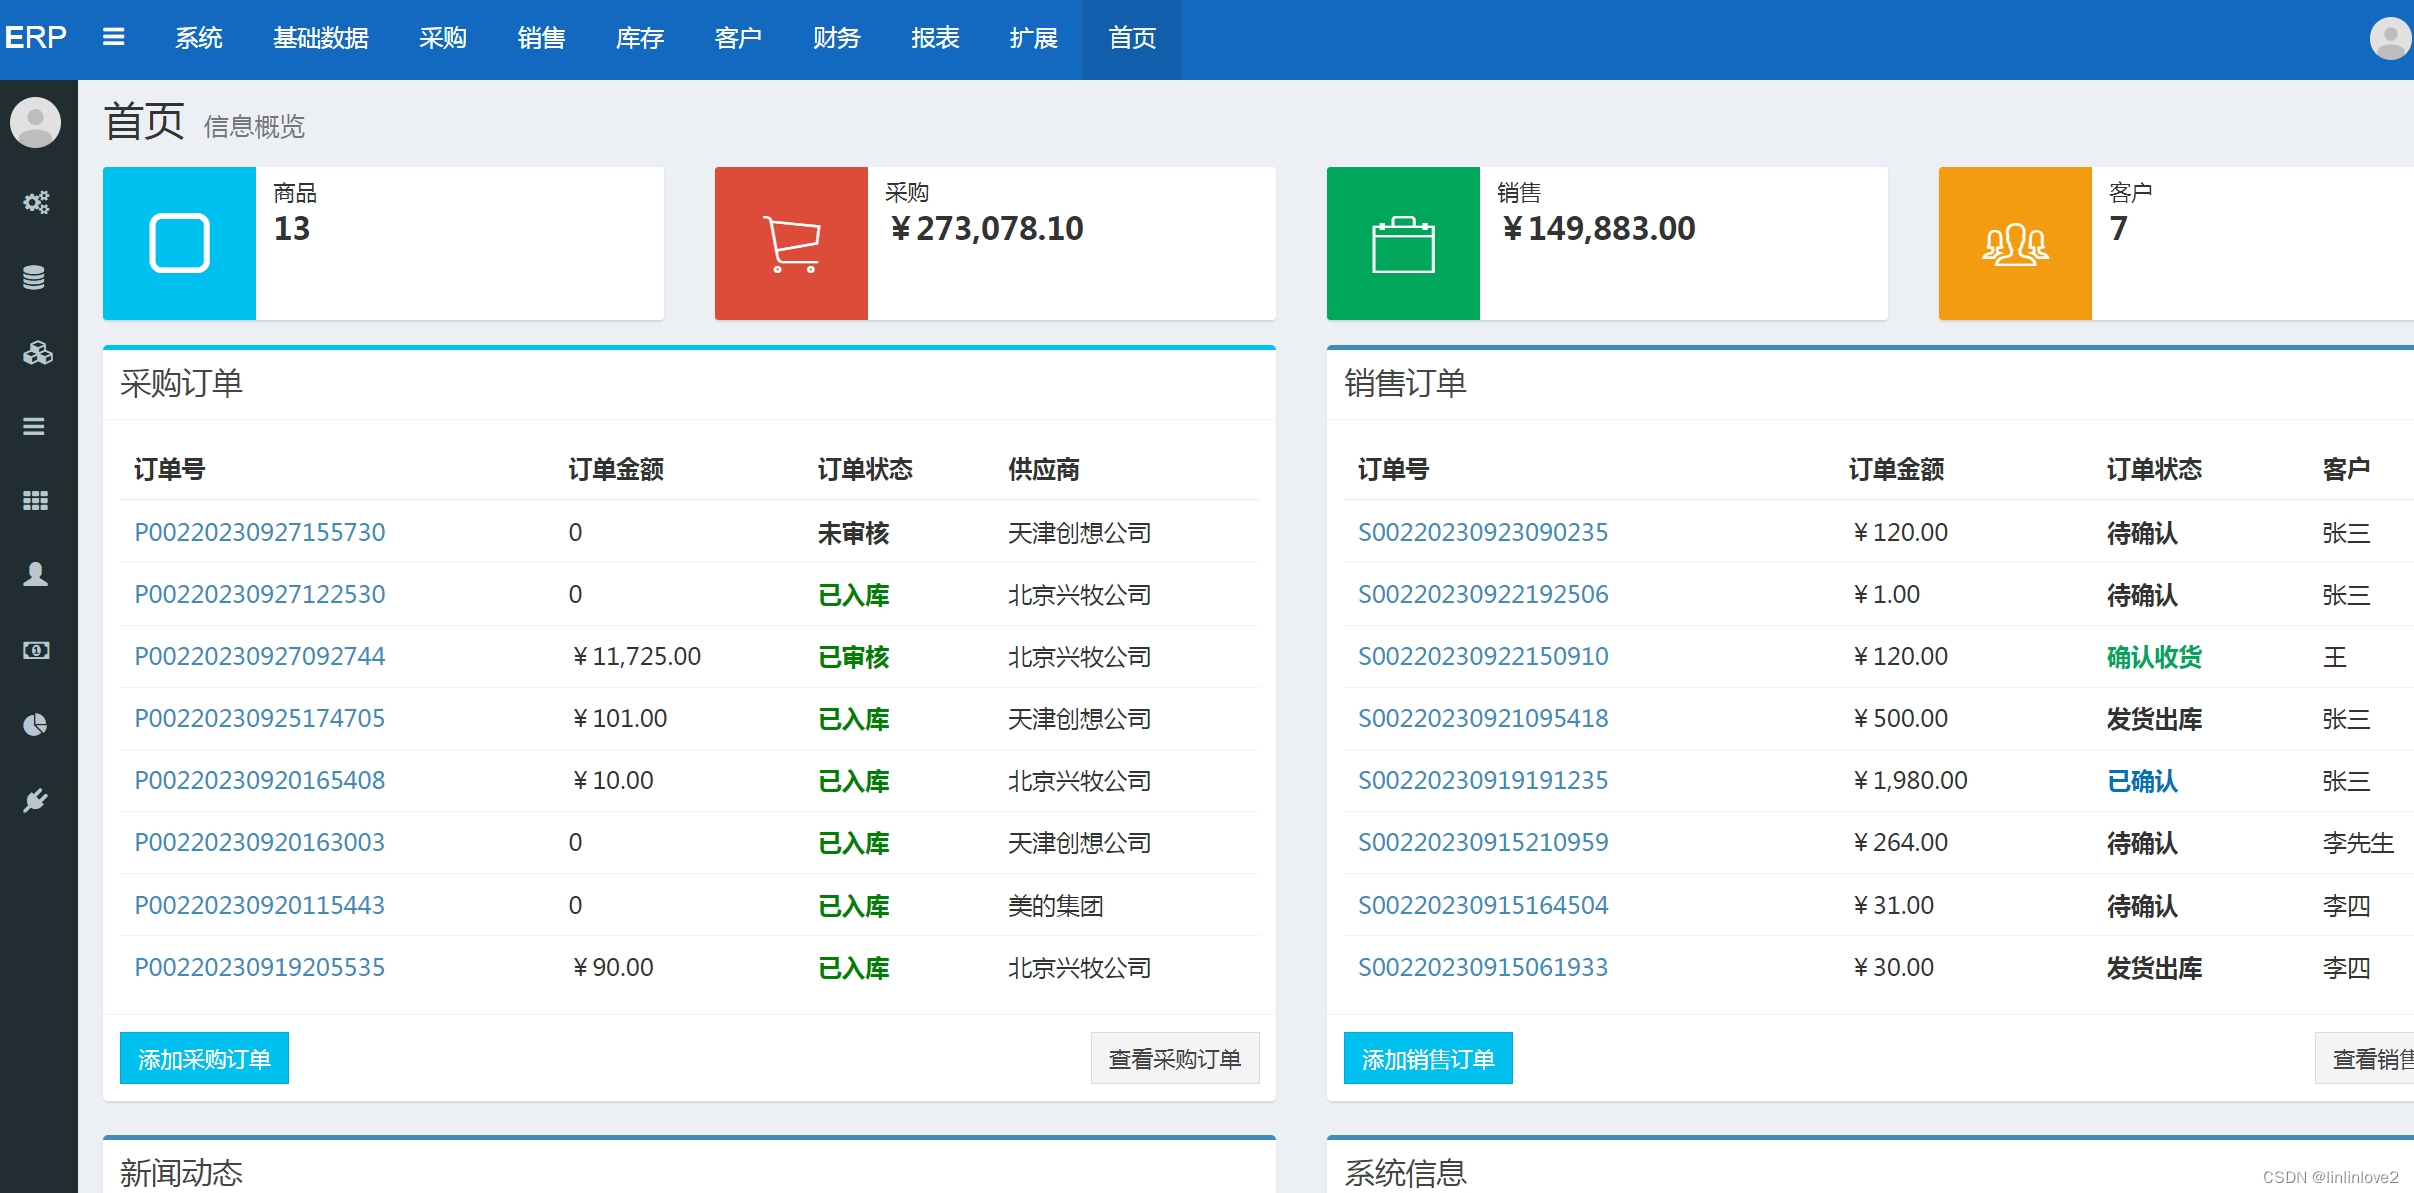
Task: Open the user avatar in top-right corner
Action: 2390,38
